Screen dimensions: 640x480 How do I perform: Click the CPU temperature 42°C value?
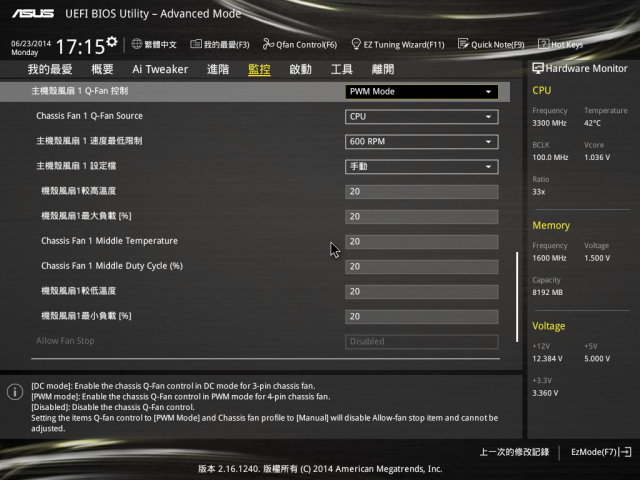pos(592,123)
